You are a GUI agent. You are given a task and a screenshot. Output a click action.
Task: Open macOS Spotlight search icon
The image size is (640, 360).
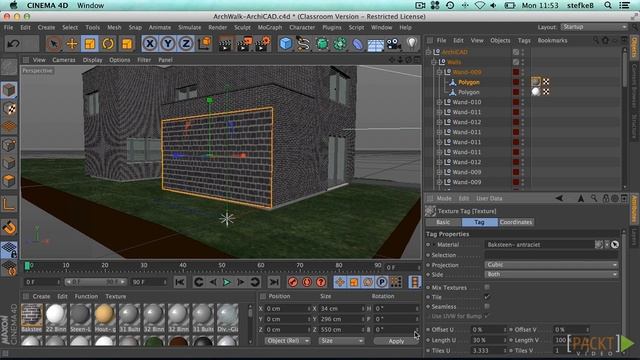[x=608, y=5]
